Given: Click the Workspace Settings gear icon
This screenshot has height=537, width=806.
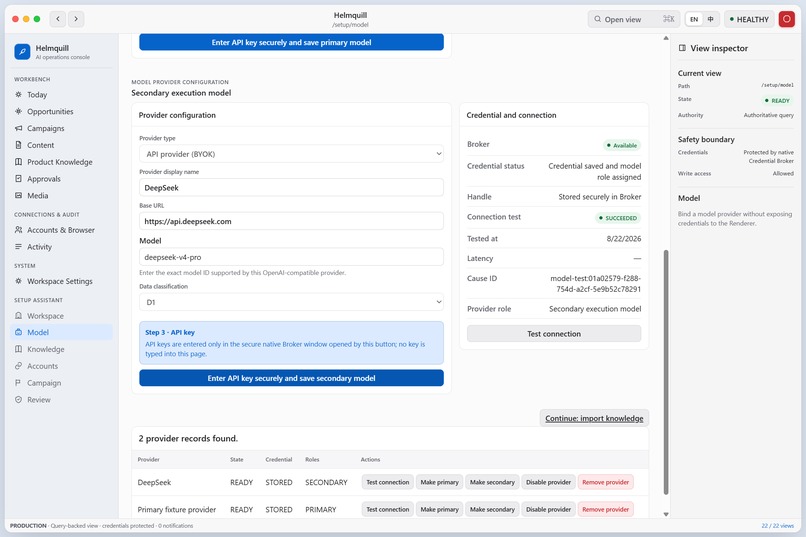Looking at the screenshot, I should tap(19, 281).
